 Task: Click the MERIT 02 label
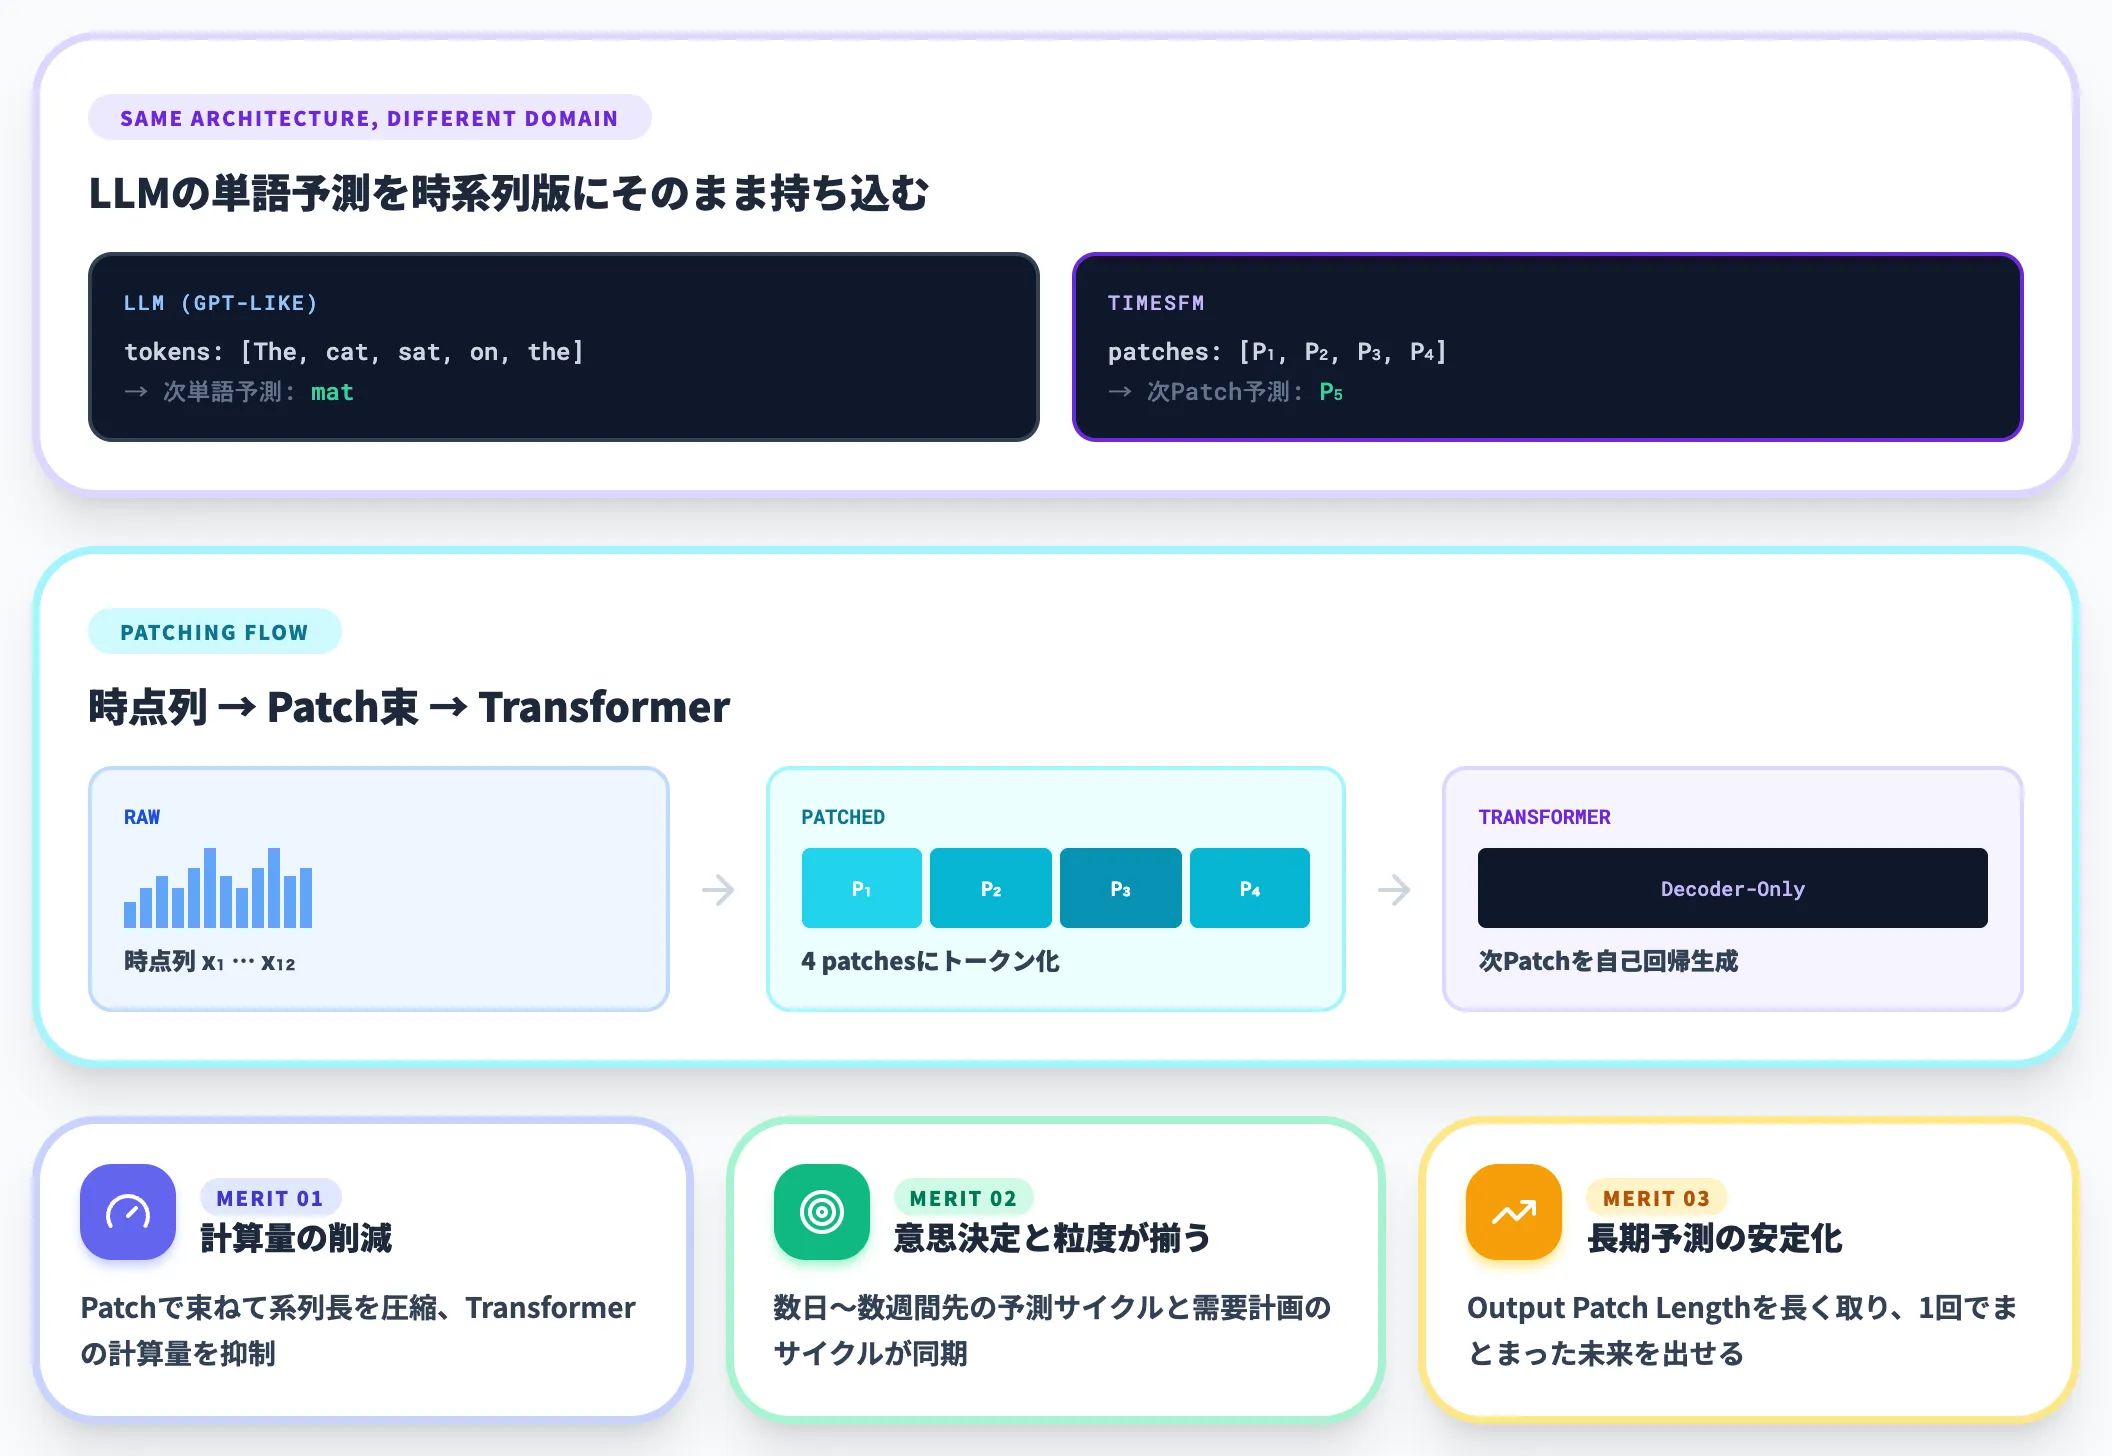click(963, 1198)
